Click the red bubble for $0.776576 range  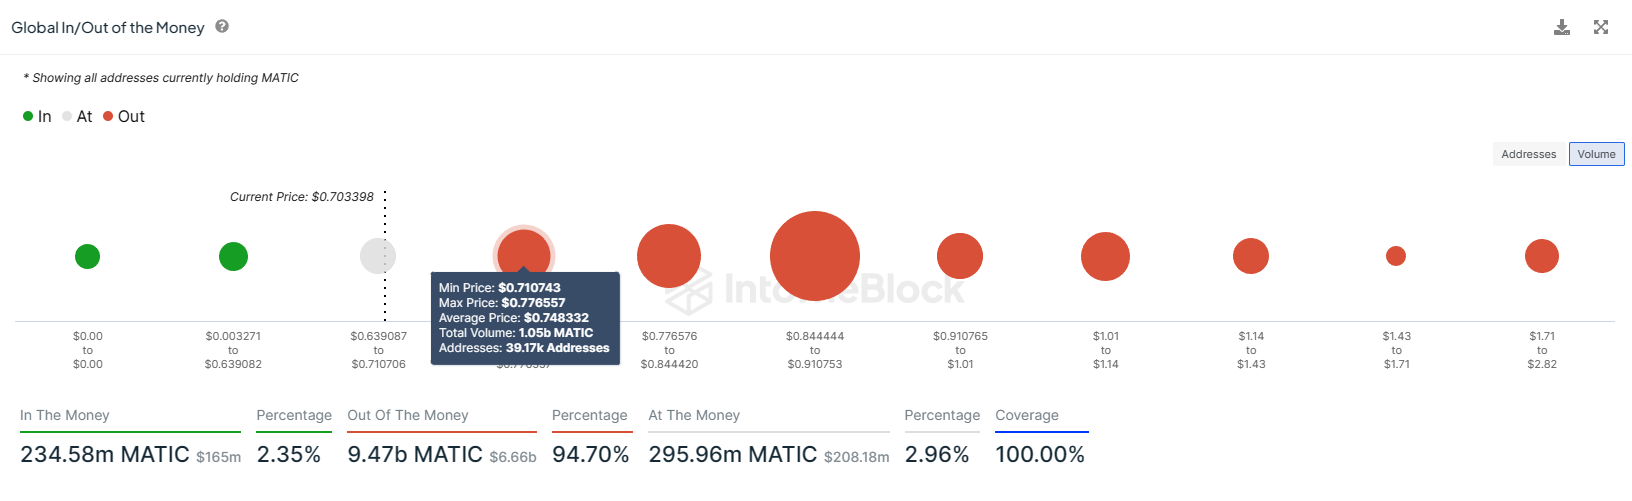pos(669,256)
